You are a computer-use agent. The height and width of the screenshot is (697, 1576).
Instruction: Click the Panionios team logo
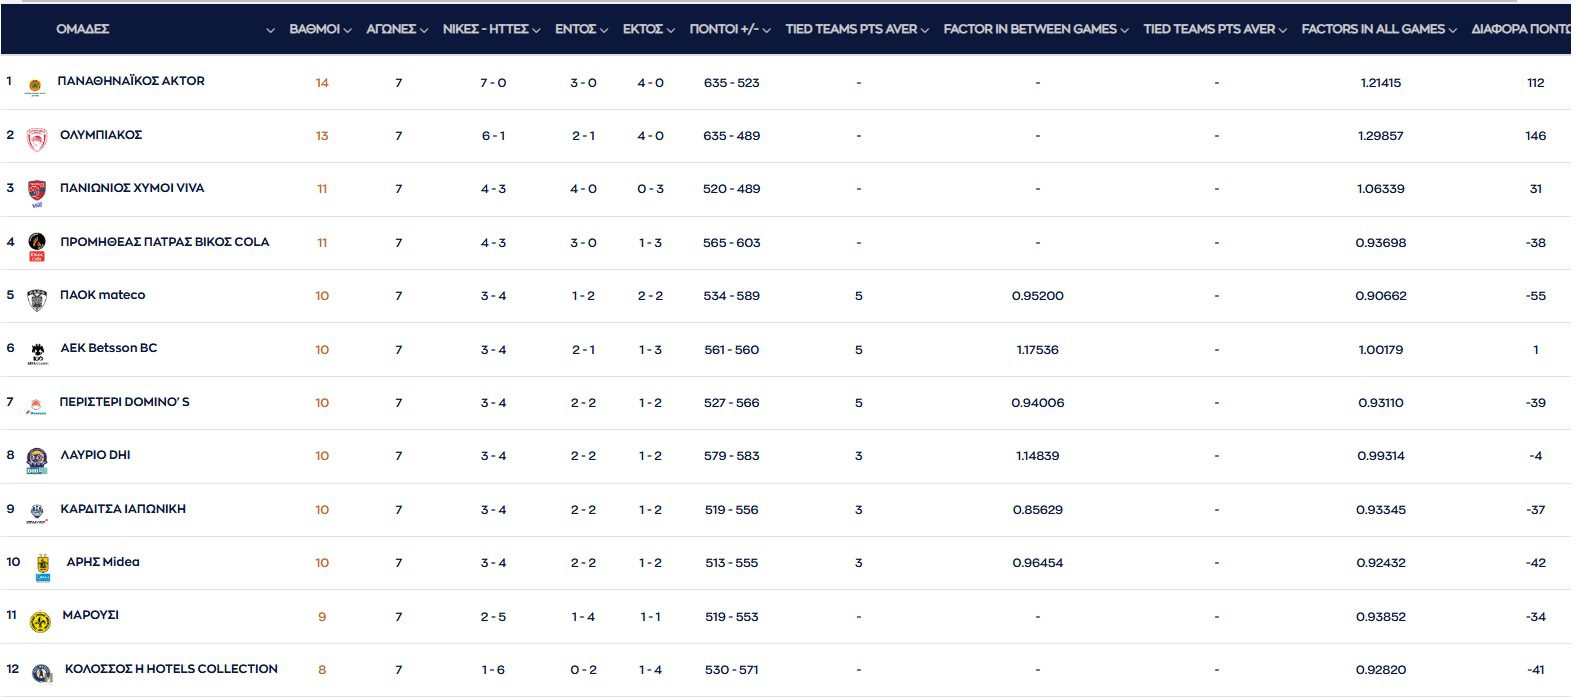tap(37, 192)
